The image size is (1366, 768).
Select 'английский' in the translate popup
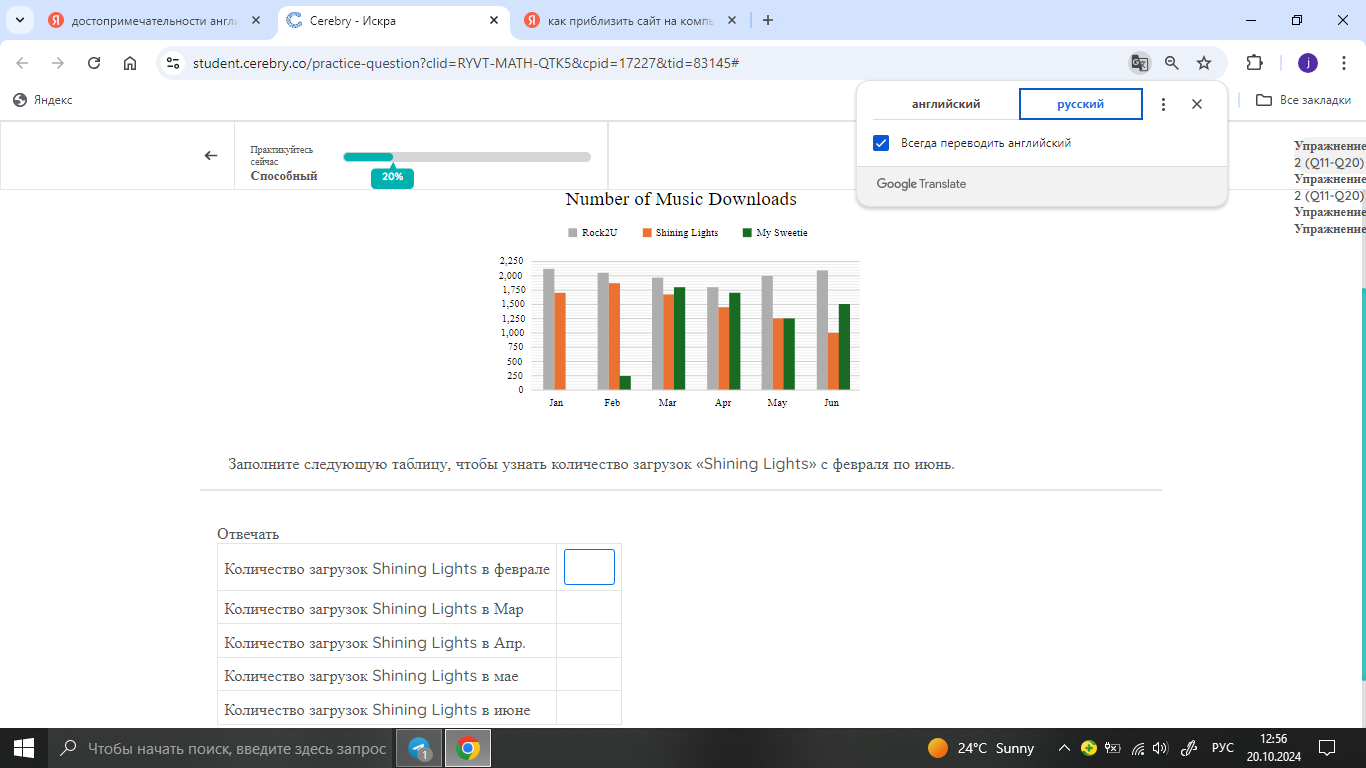point(946,104)
